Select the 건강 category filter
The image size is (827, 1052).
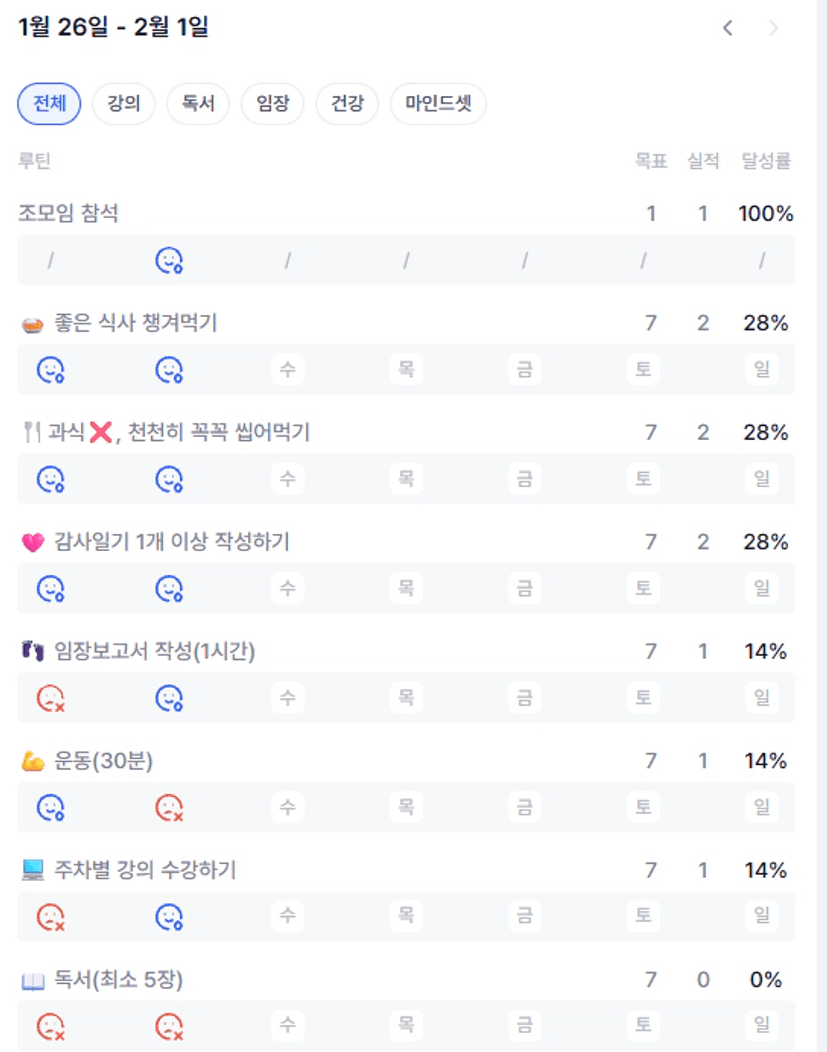(347, 103)
